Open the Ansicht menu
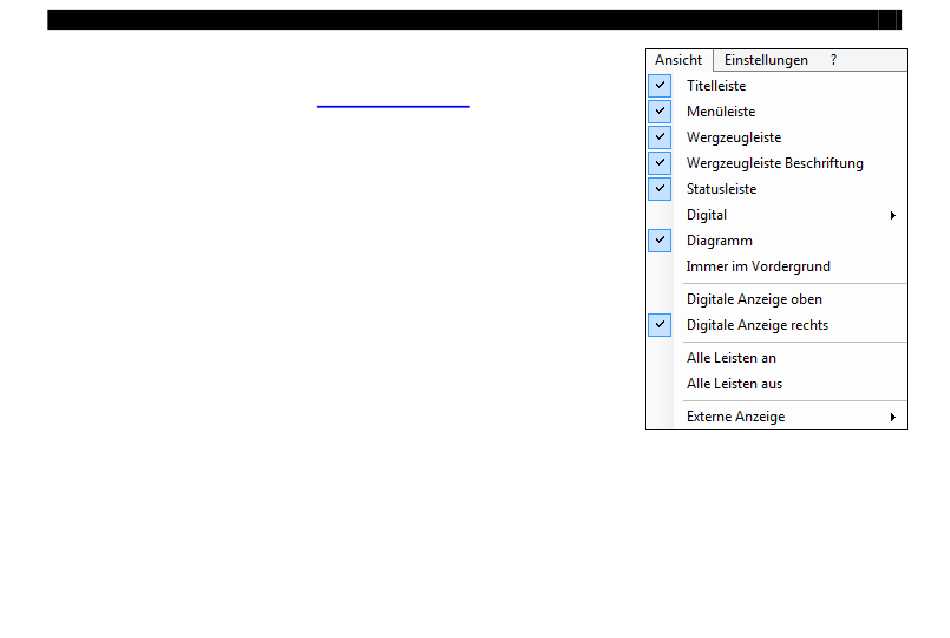 coord(679,61)
